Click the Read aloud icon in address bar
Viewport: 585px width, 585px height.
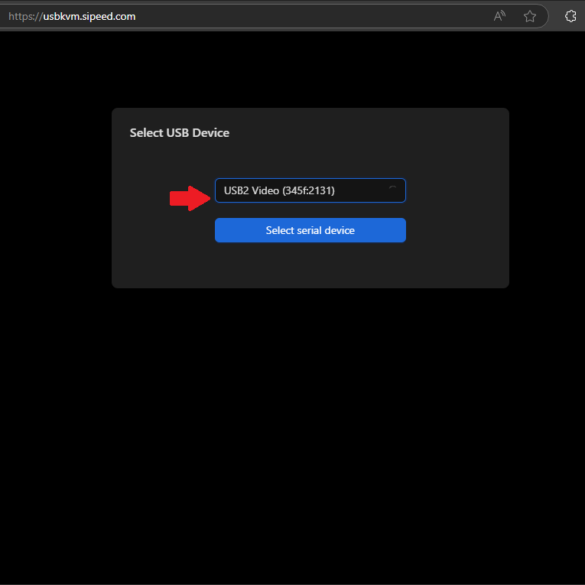[x=499, y=16]
